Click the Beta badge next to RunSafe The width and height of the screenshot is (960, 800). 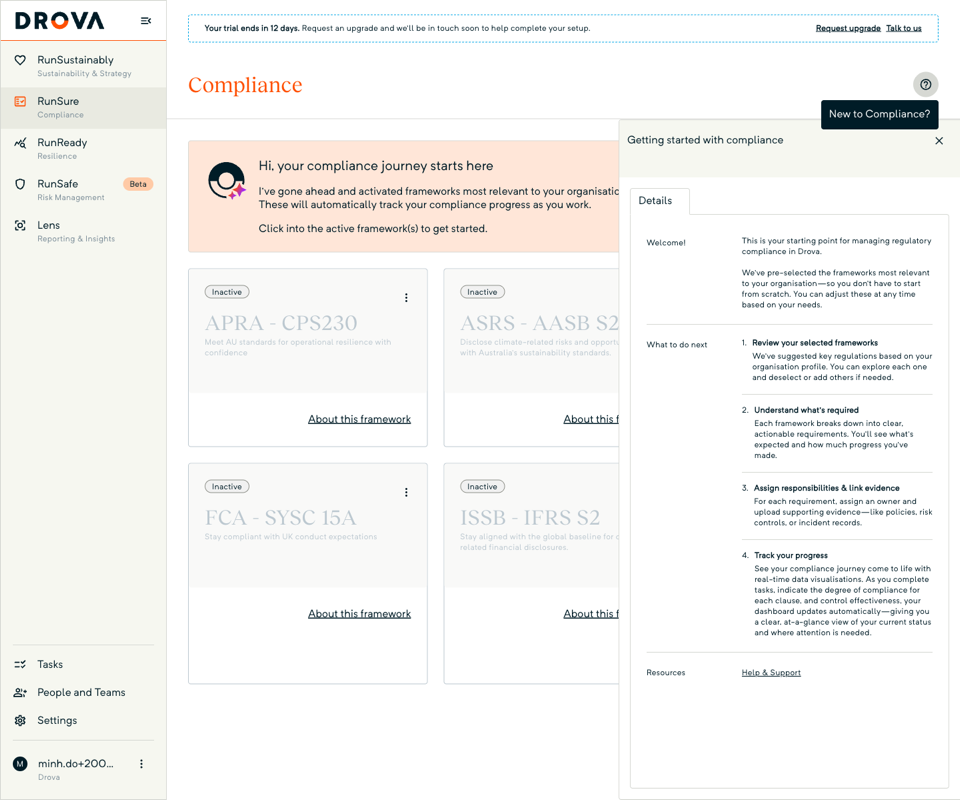[x=138, y=184]
